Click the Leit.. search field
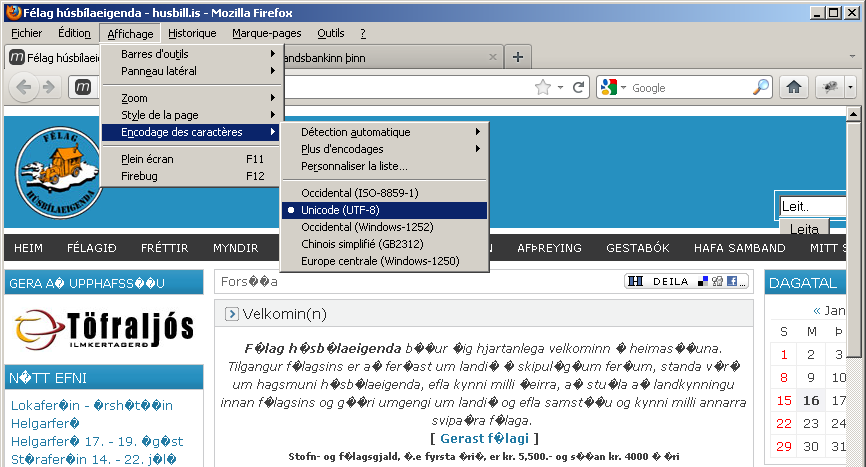Image resolution: width=866 pixels, height=467 pixels. (x=812, y=206)
